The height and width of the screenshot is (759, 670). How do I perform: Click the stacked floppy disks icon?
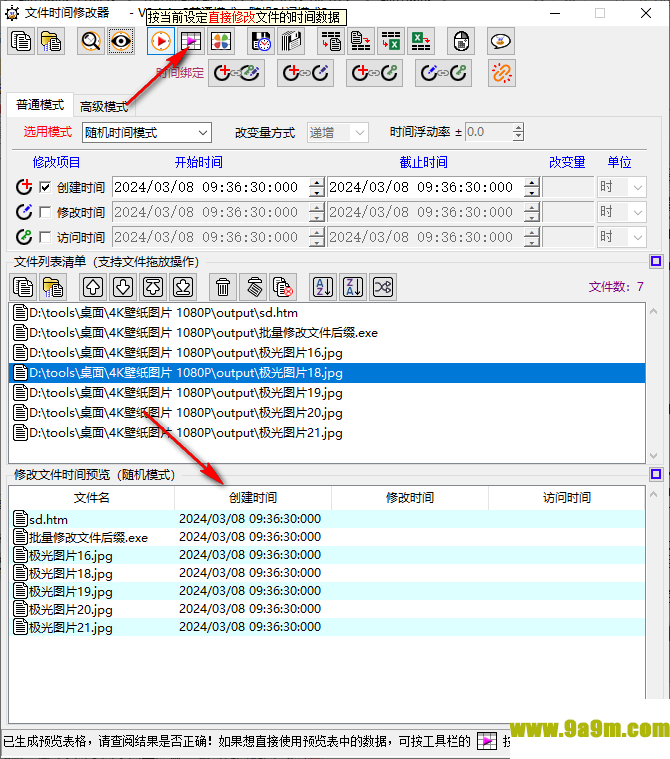point(291,41)
